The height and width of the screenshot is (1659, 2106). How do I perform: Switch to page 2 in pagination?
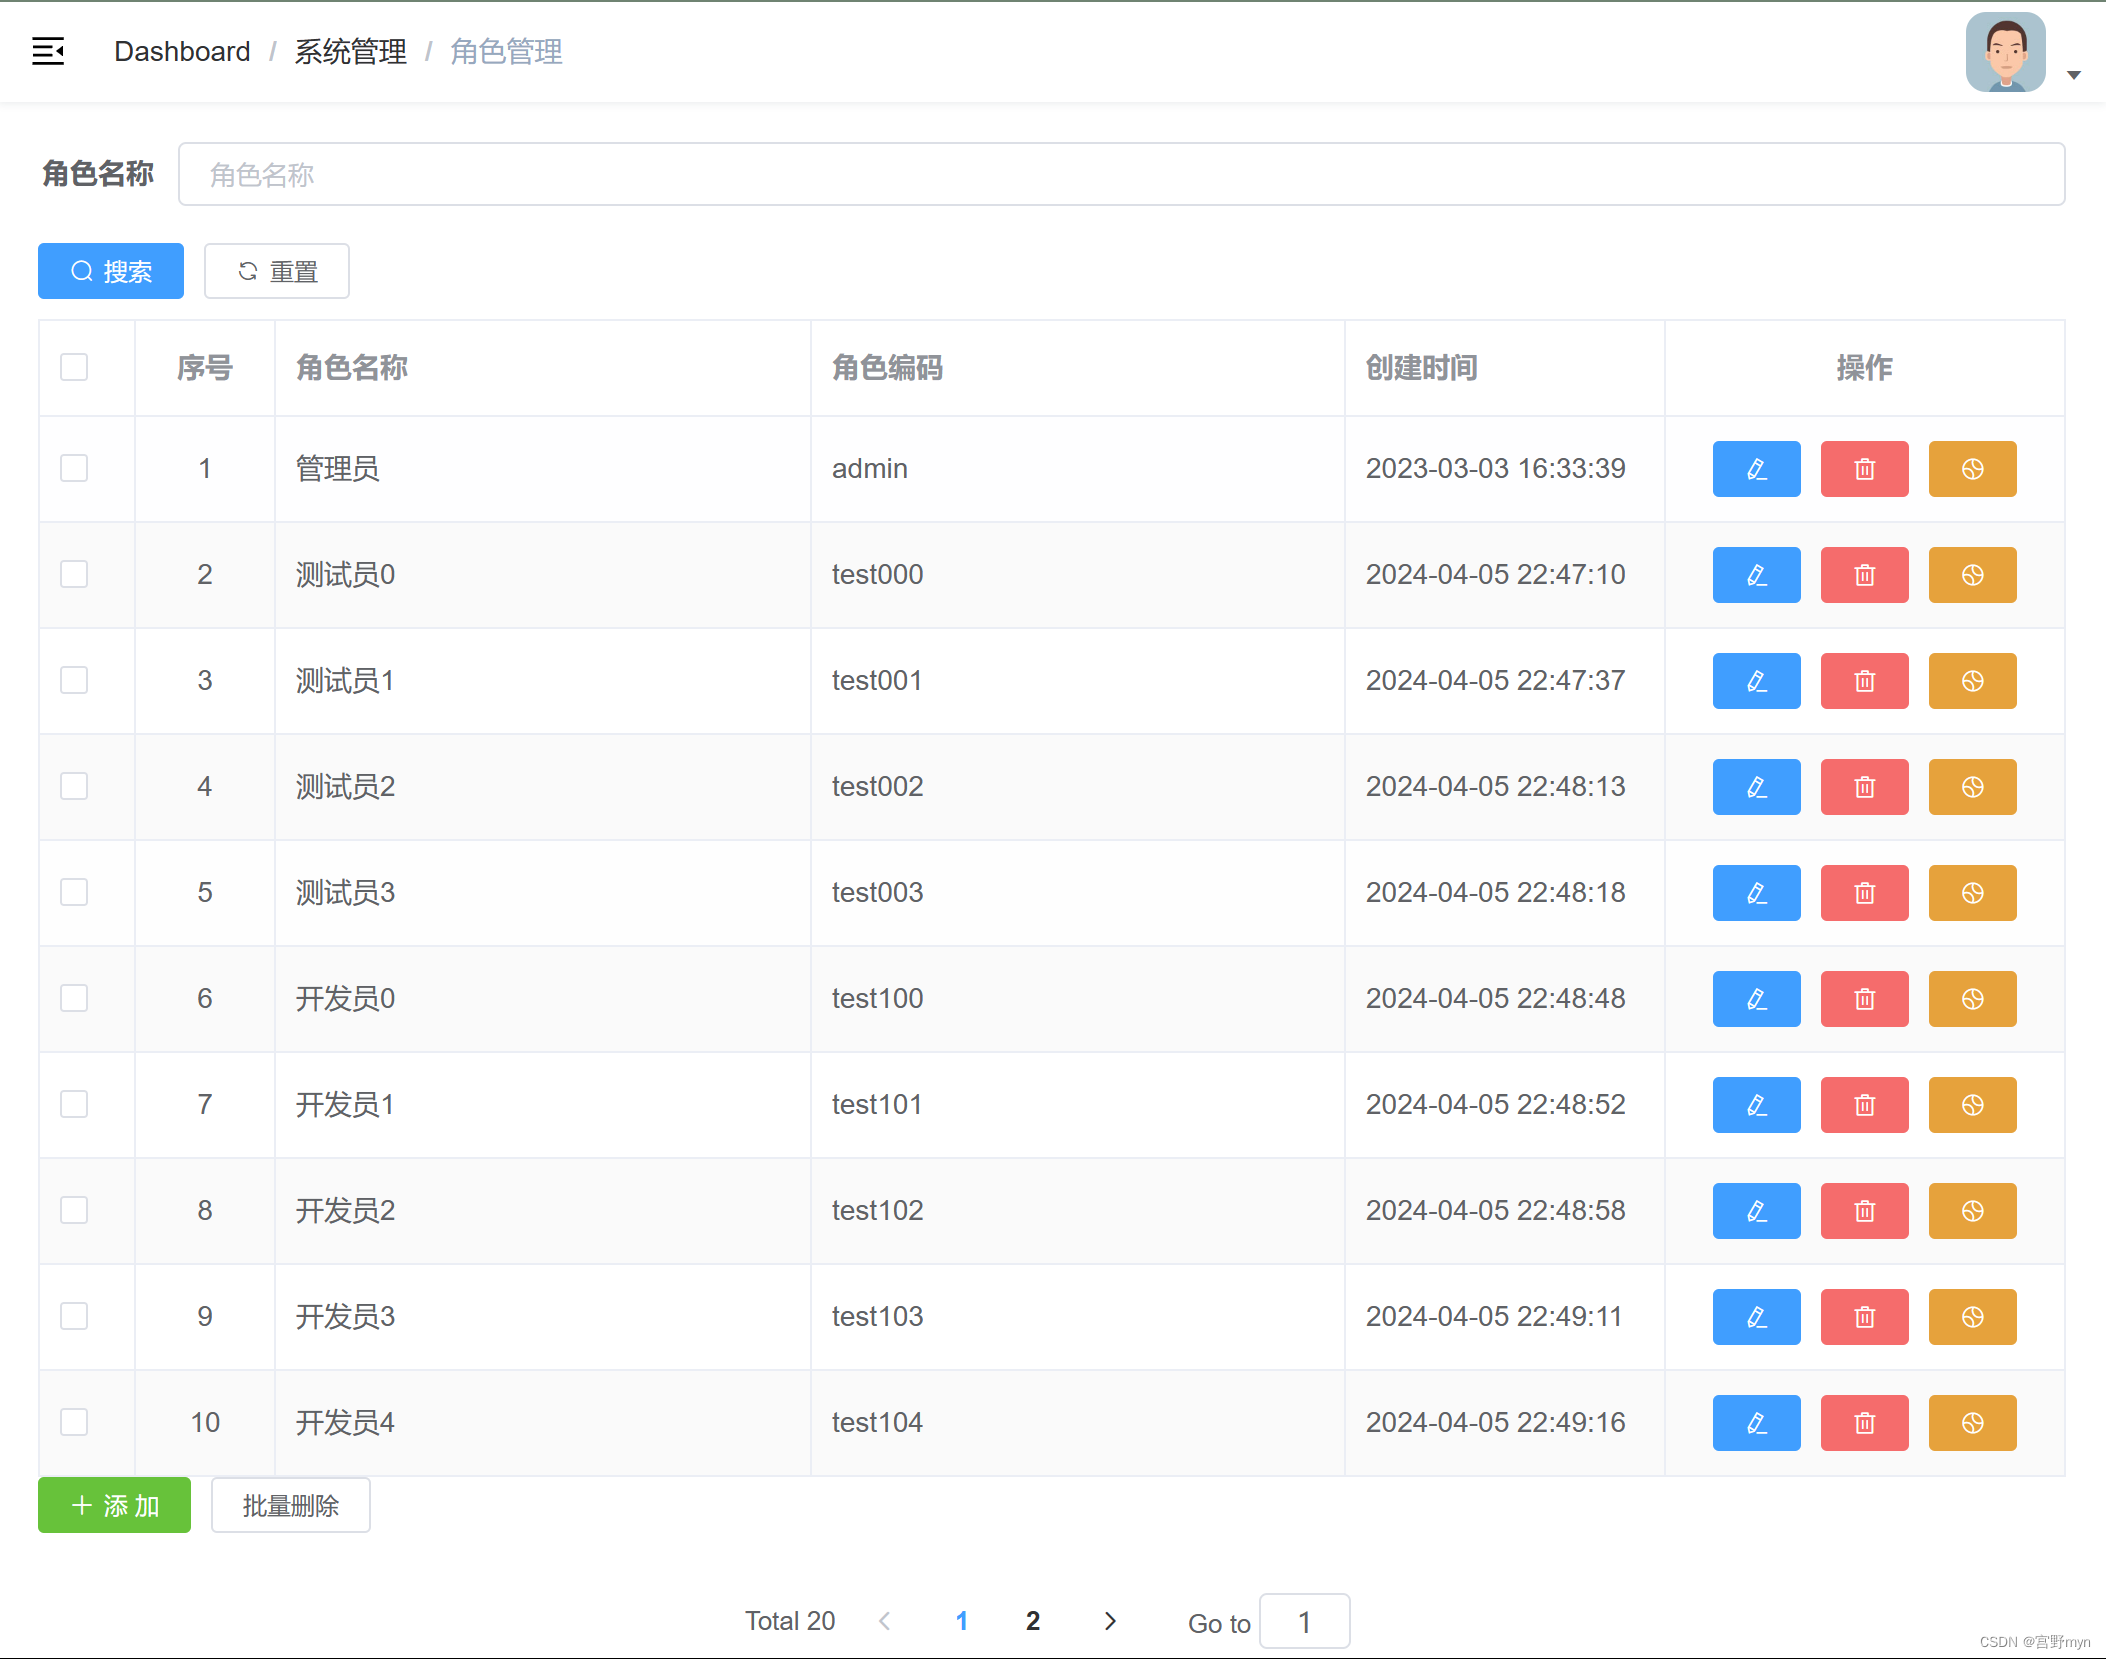tap(1033, 1621)
